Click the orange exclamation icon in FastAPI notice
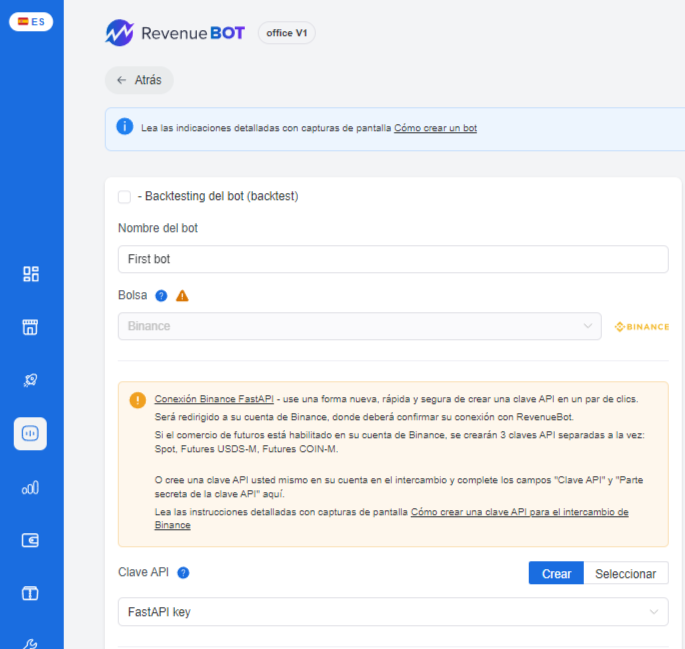 138,400
